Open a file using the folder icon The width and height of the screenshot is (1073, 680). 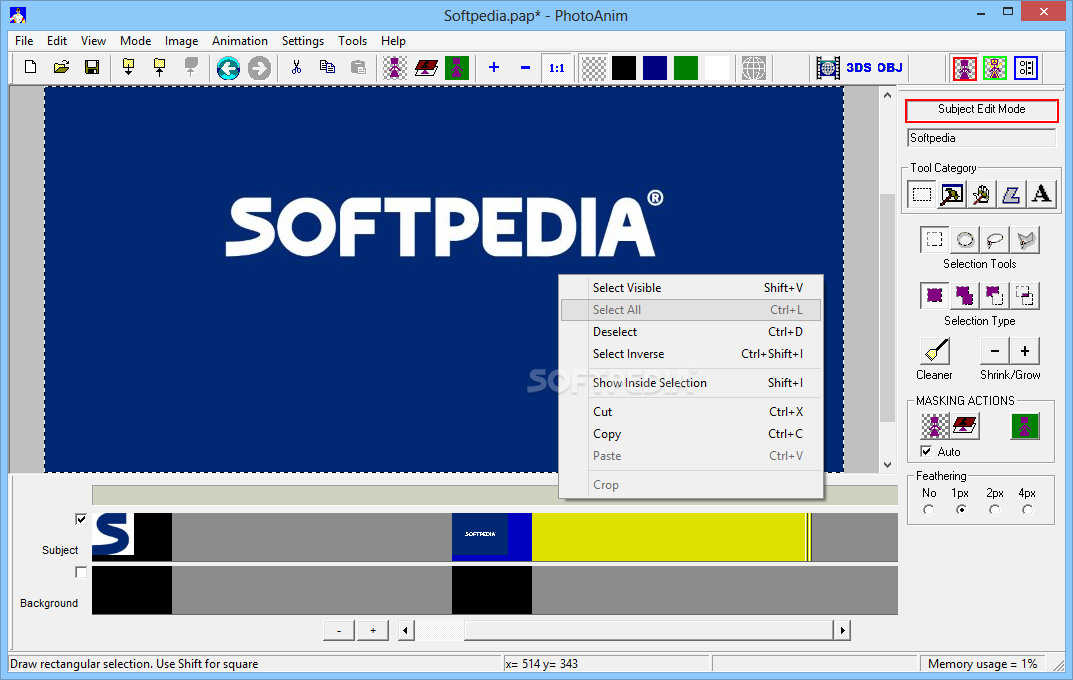click(62, 67)
